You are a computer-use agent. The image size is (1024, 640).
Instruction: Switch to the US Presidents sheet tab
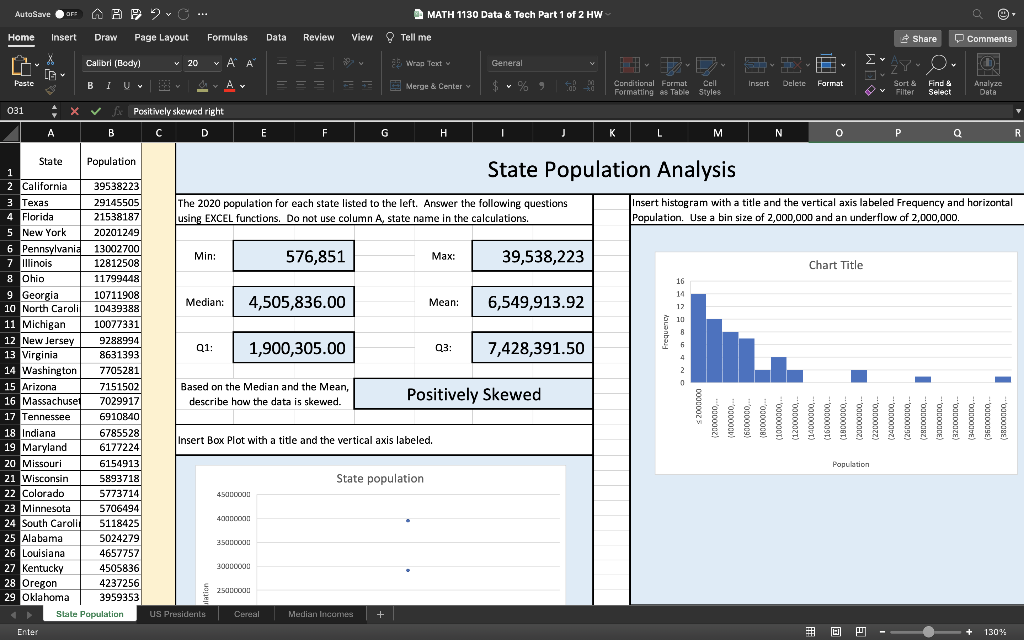click(177, 614)
